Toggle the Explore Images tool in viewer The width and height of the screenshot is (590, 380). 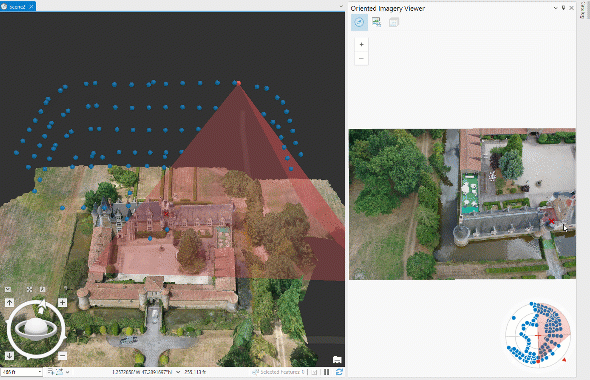click(359, 22)
